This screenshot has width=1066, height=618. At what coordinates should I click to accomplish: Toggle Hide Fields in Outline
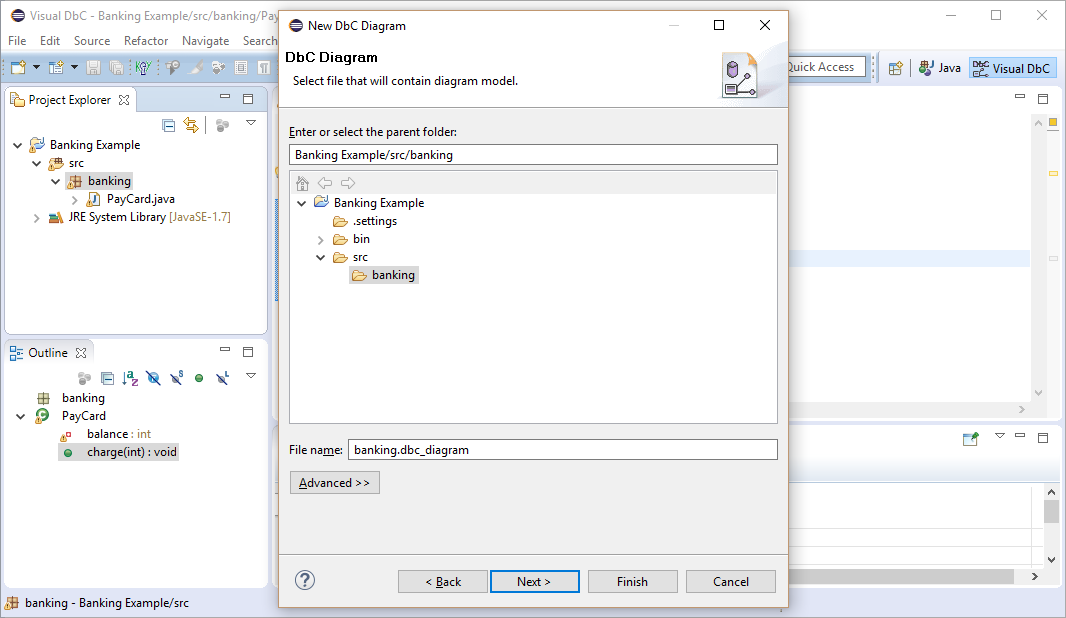(x=154, y=378)
